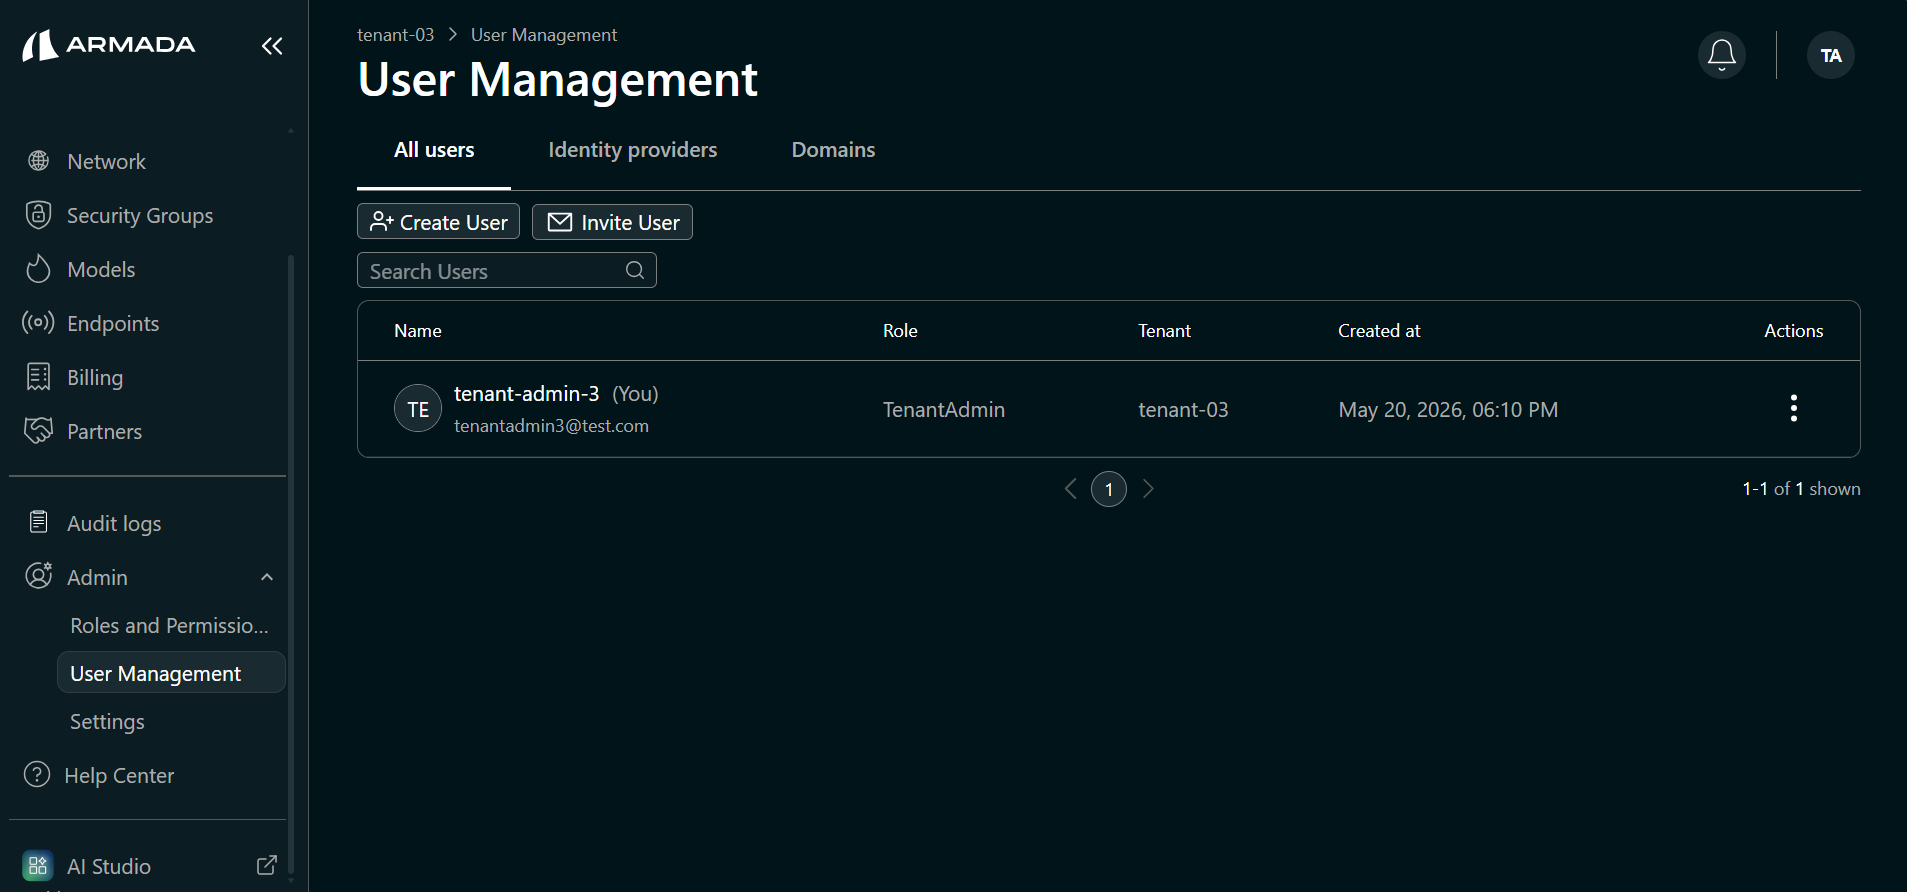Click AI Studio external link icon
Screen dimensions: 1907x892
pos(266,866)
